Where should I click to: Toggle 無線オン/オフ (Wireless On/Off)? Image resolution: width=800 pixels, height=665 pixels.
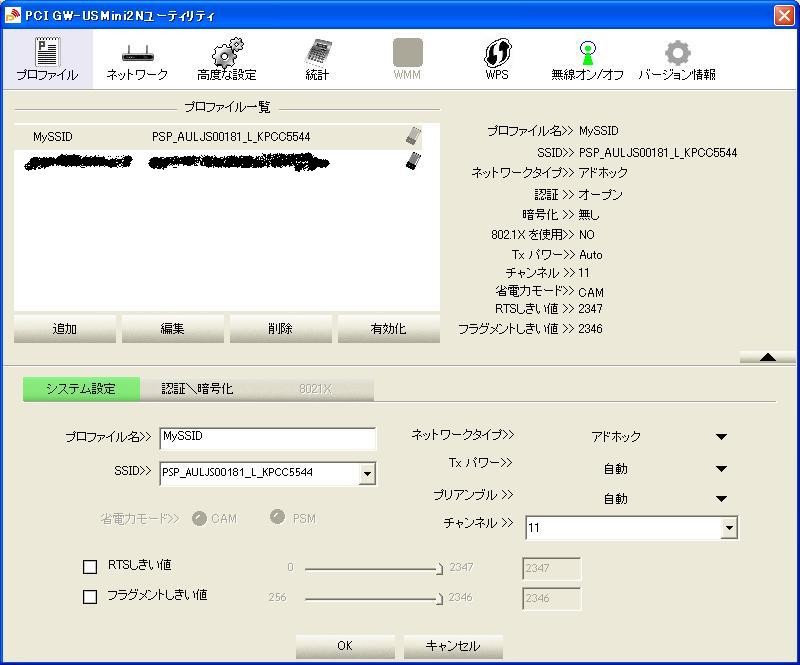(x=590, y=57)
